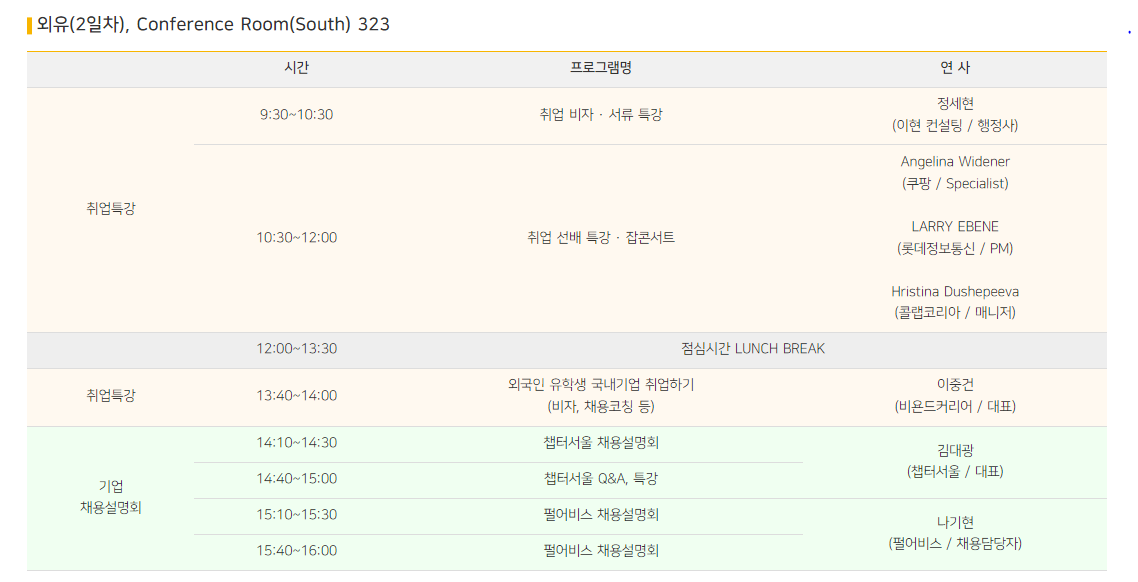
Task: Select the 9:30~10:30 time cell
Action: (296, 115)
